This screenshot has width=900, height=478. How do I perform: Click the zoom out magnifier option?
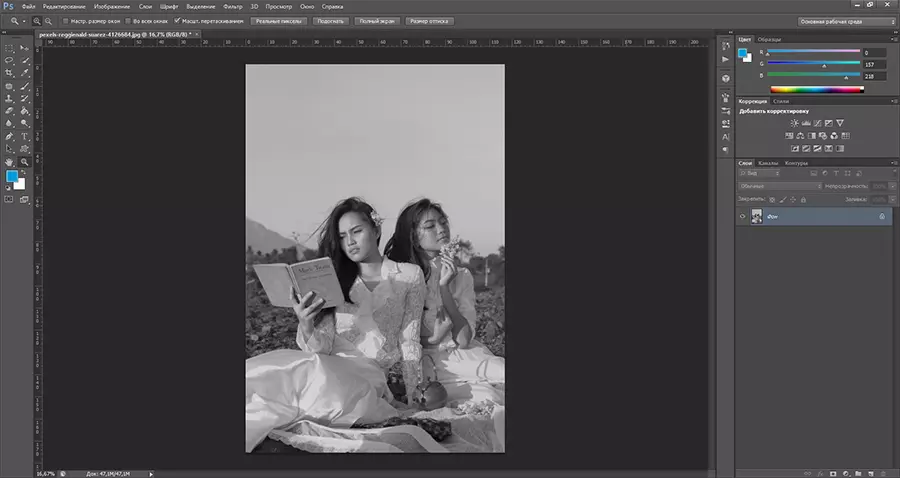tap(49, 20)
